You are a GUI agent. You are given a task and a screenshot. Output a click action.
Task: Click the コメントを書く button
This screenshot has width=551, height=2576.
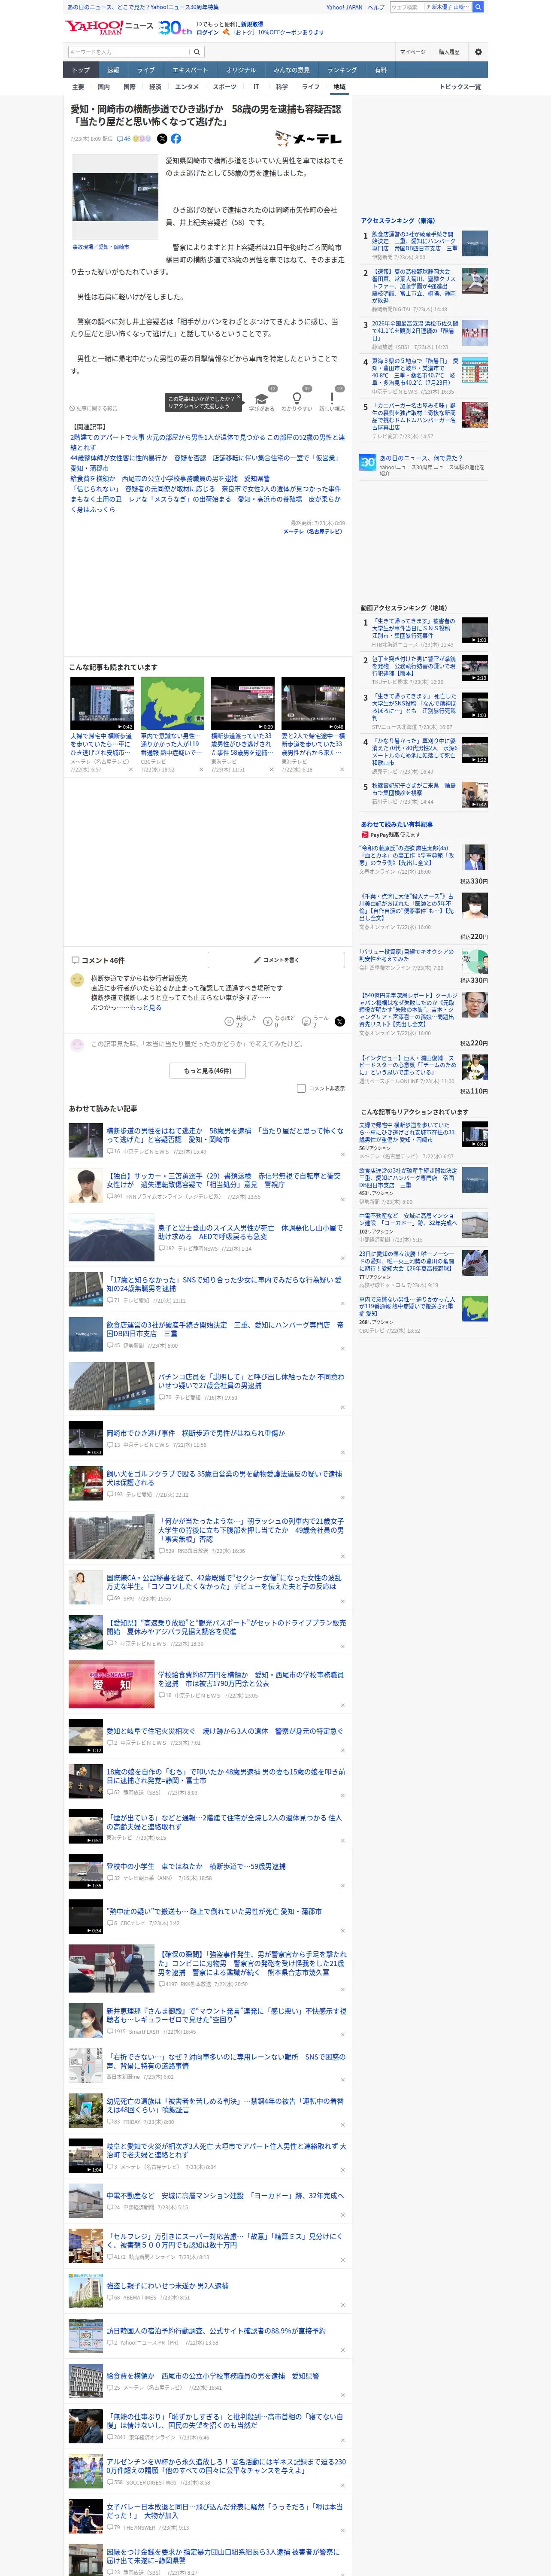point(276,960)
